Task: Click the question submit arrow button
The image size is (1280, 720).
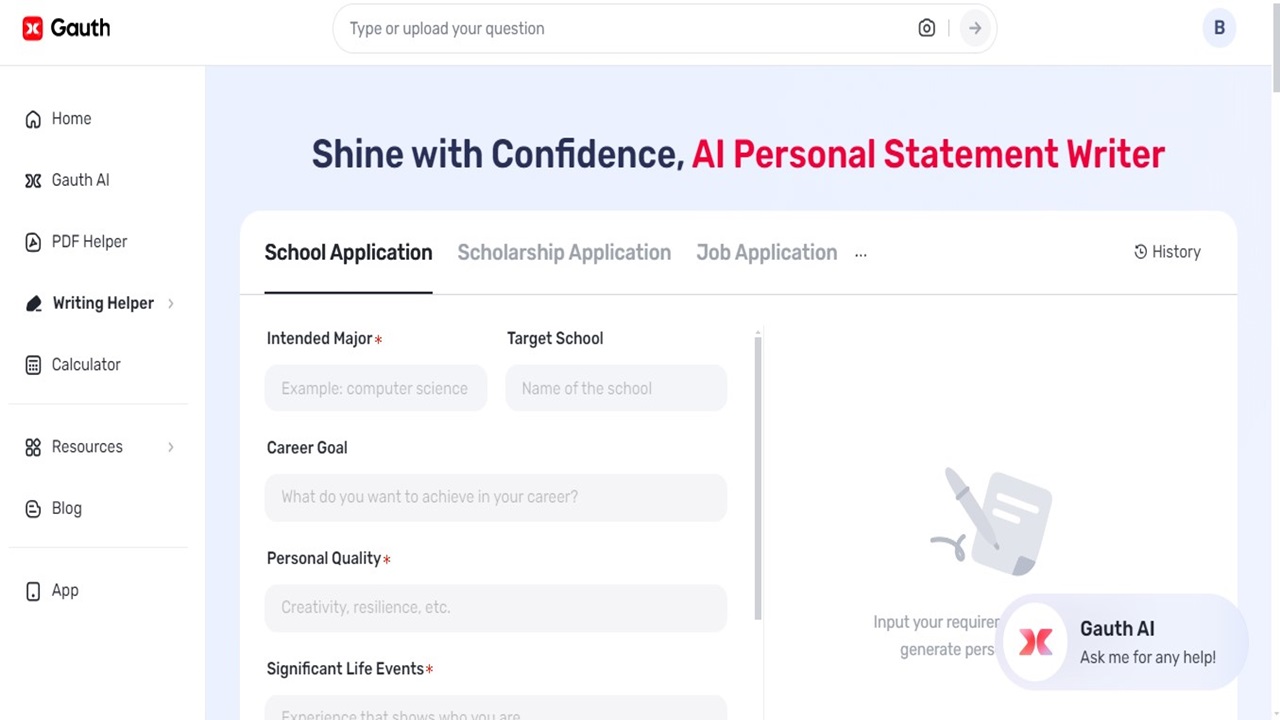Action: click(974, 28)
